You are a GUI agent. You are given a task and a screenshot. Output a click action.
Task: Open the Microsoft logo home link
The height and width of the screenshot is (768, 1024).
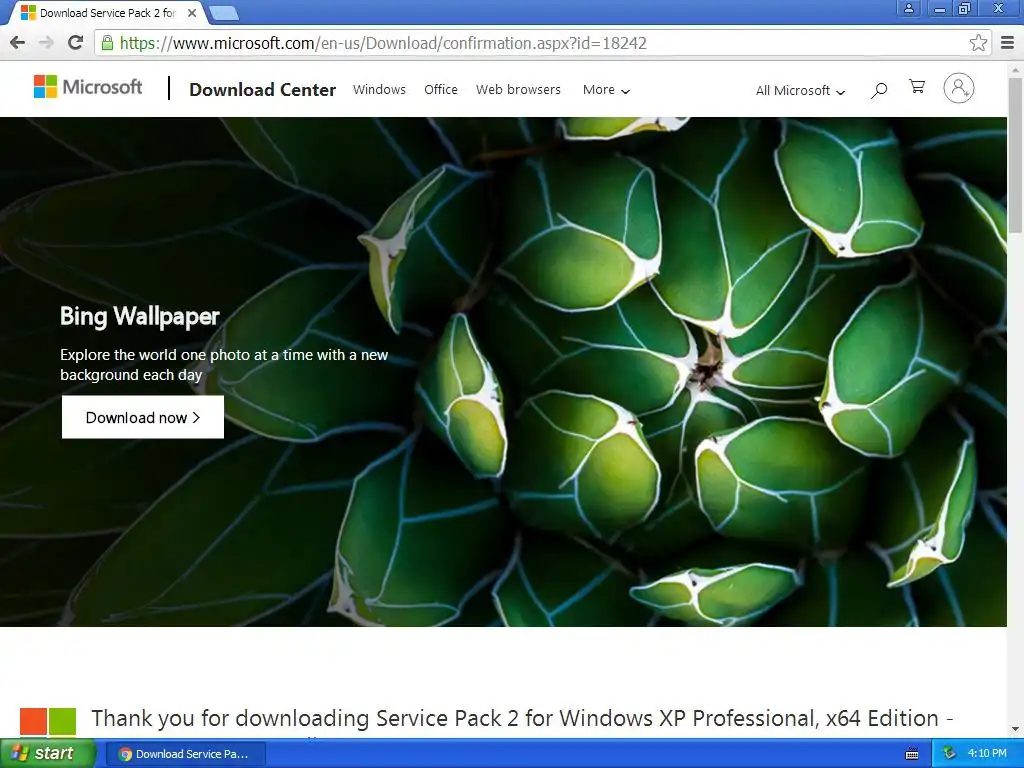click(88, 87)
